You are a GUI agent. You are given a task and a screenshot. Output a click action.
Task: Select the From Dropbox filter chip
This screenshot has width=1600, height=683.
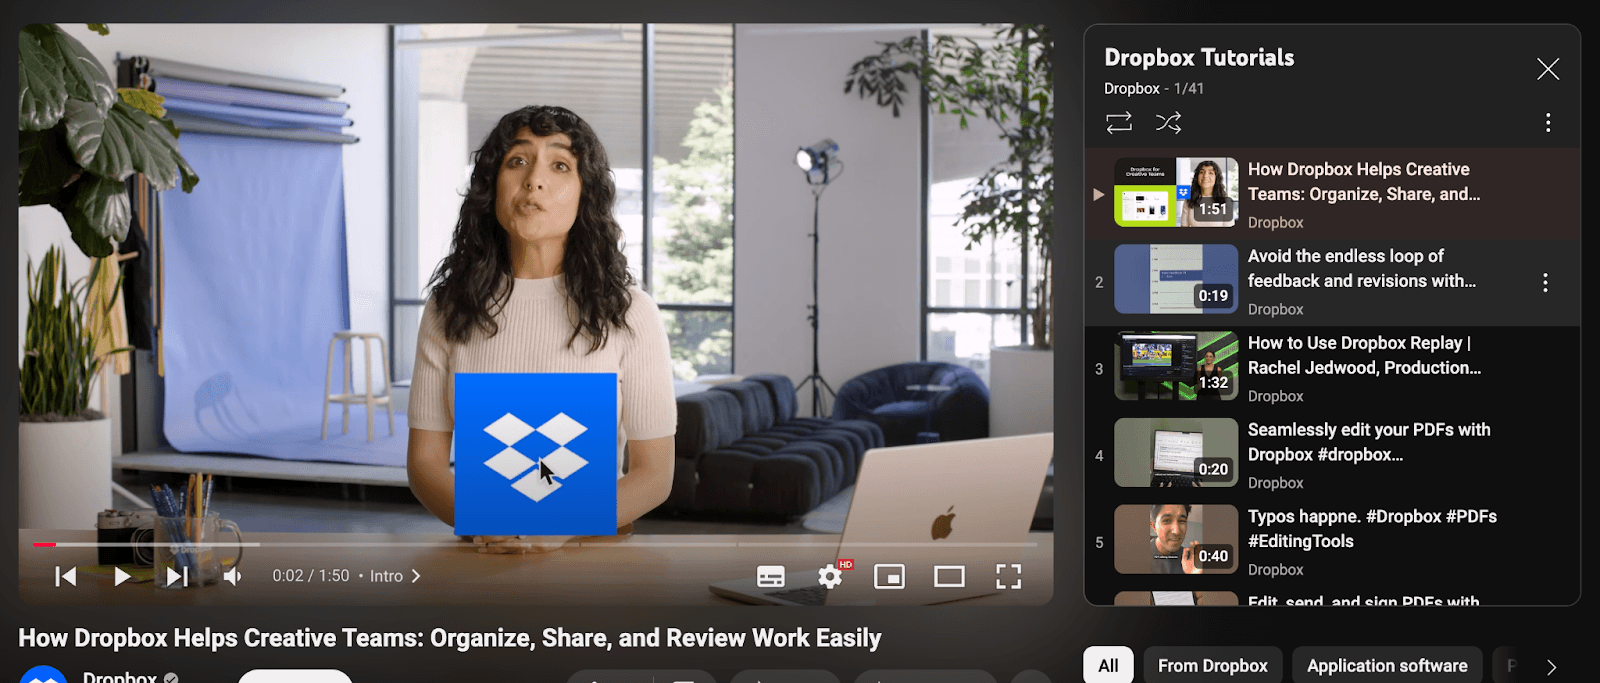[x=1212, y=666]
